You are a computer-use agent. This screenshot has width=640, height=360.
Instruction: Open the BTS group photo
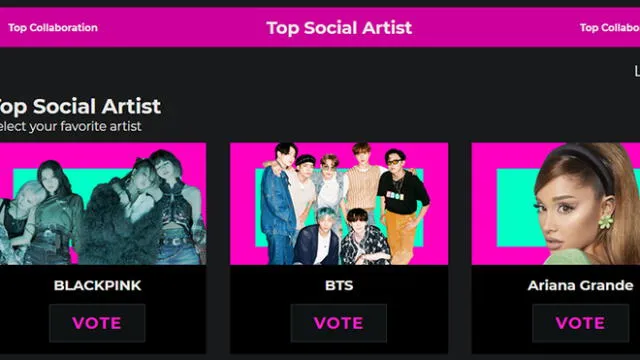tap(339, 203)
